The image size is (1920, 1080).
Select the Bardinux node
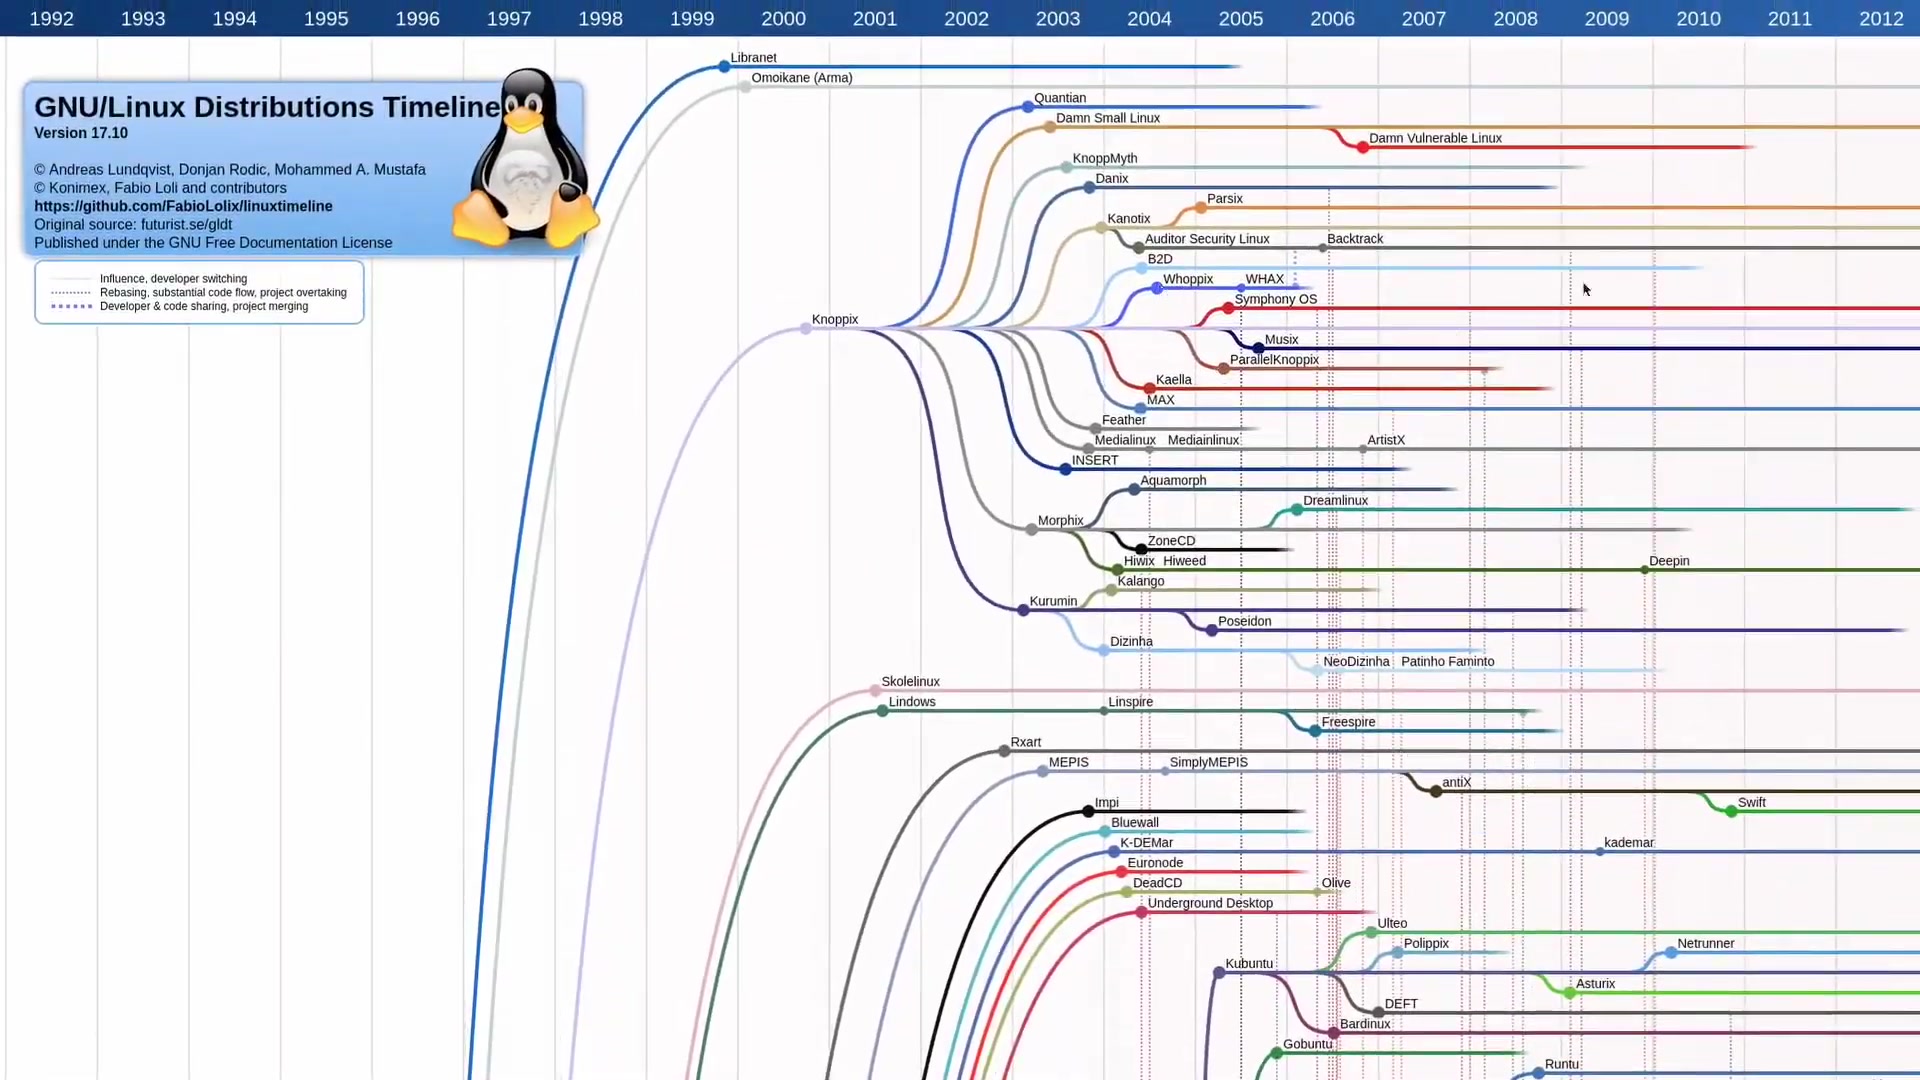click(x=1334, y=1033)
